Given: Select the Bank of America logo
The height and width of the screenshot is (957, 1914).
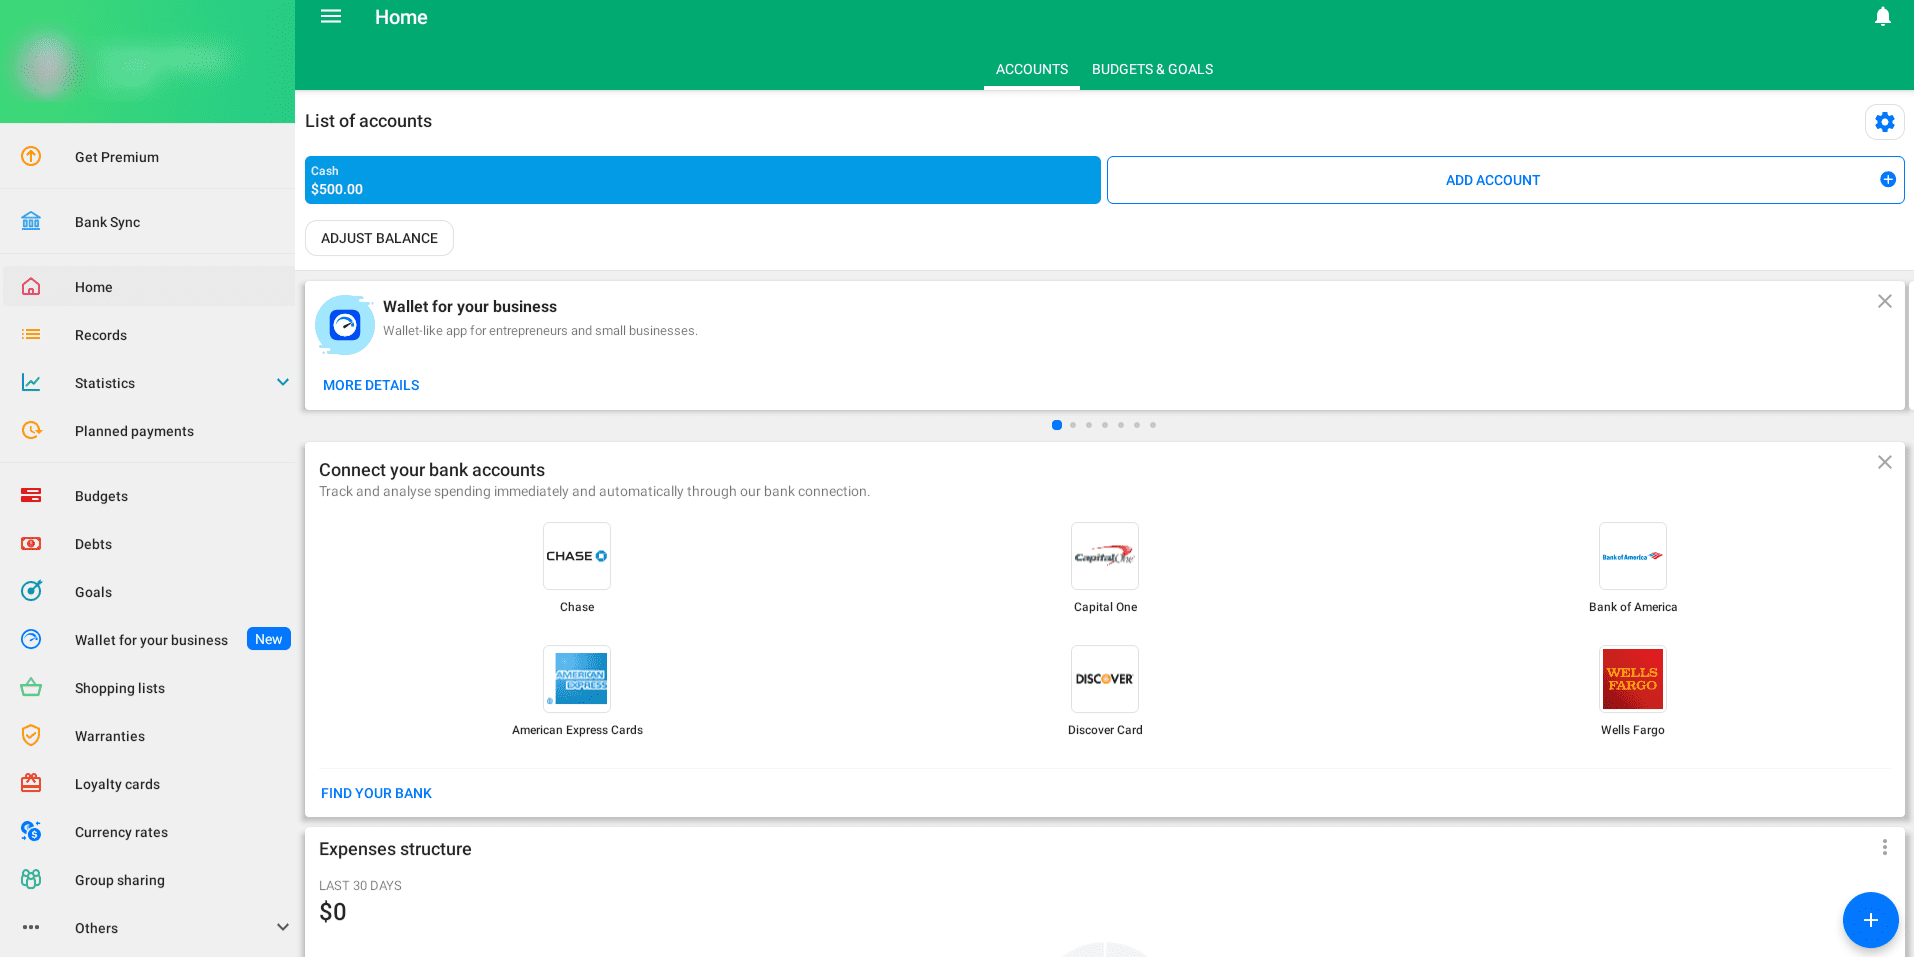Looking at the screenshot, I should [1633, 556].
